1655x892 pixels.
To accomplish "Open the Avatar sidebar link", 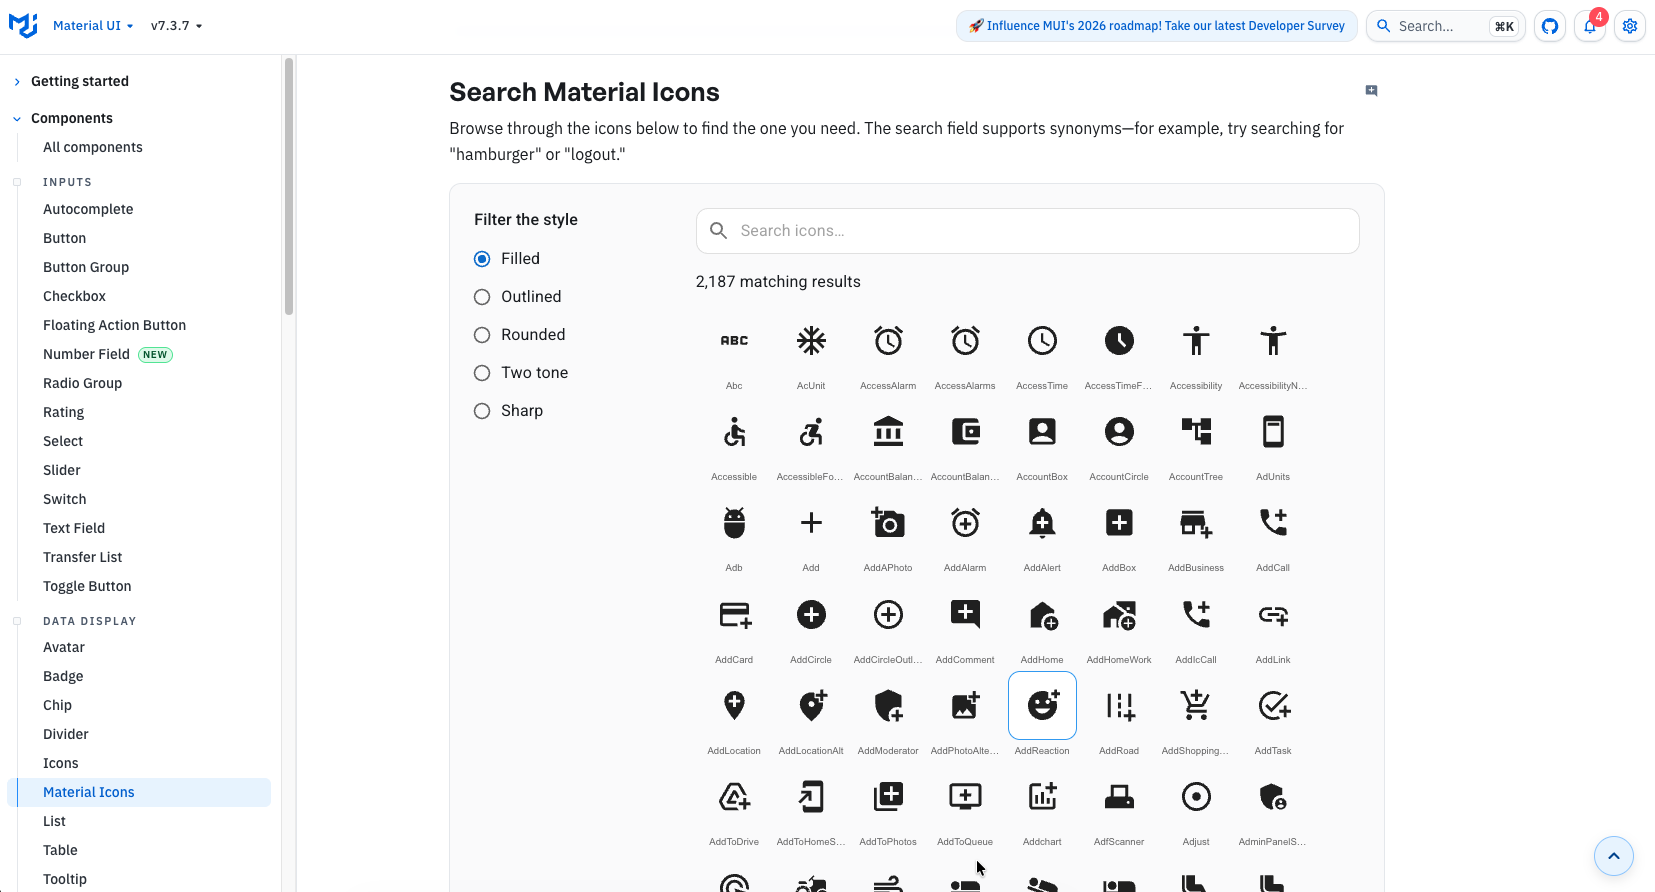I will tap(64, 647).
